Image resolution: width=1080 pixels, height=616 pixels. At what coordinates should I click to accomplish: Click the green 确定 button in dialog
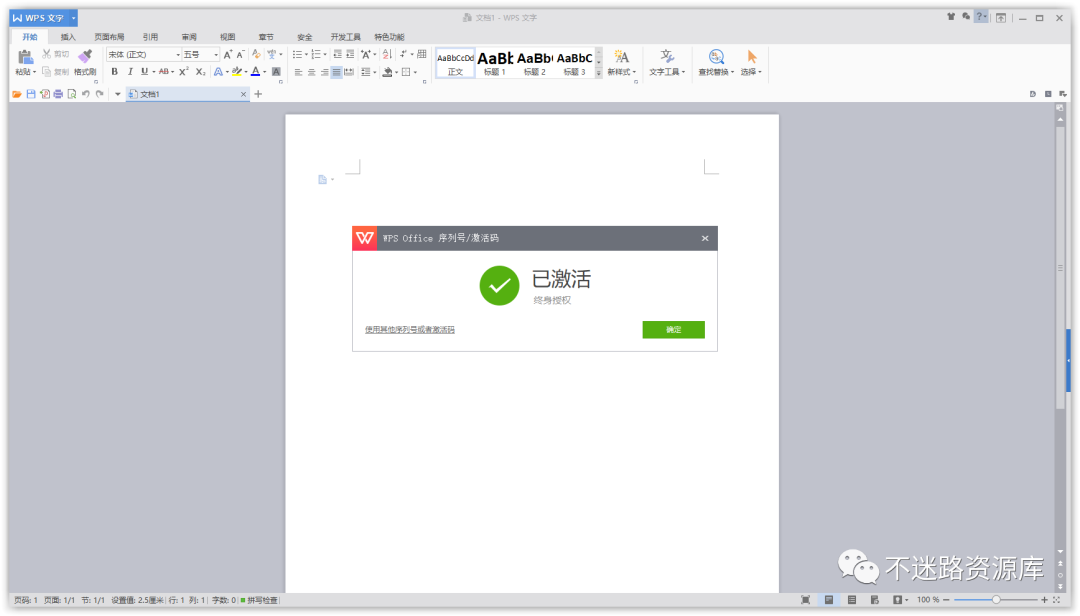(673, 329)
